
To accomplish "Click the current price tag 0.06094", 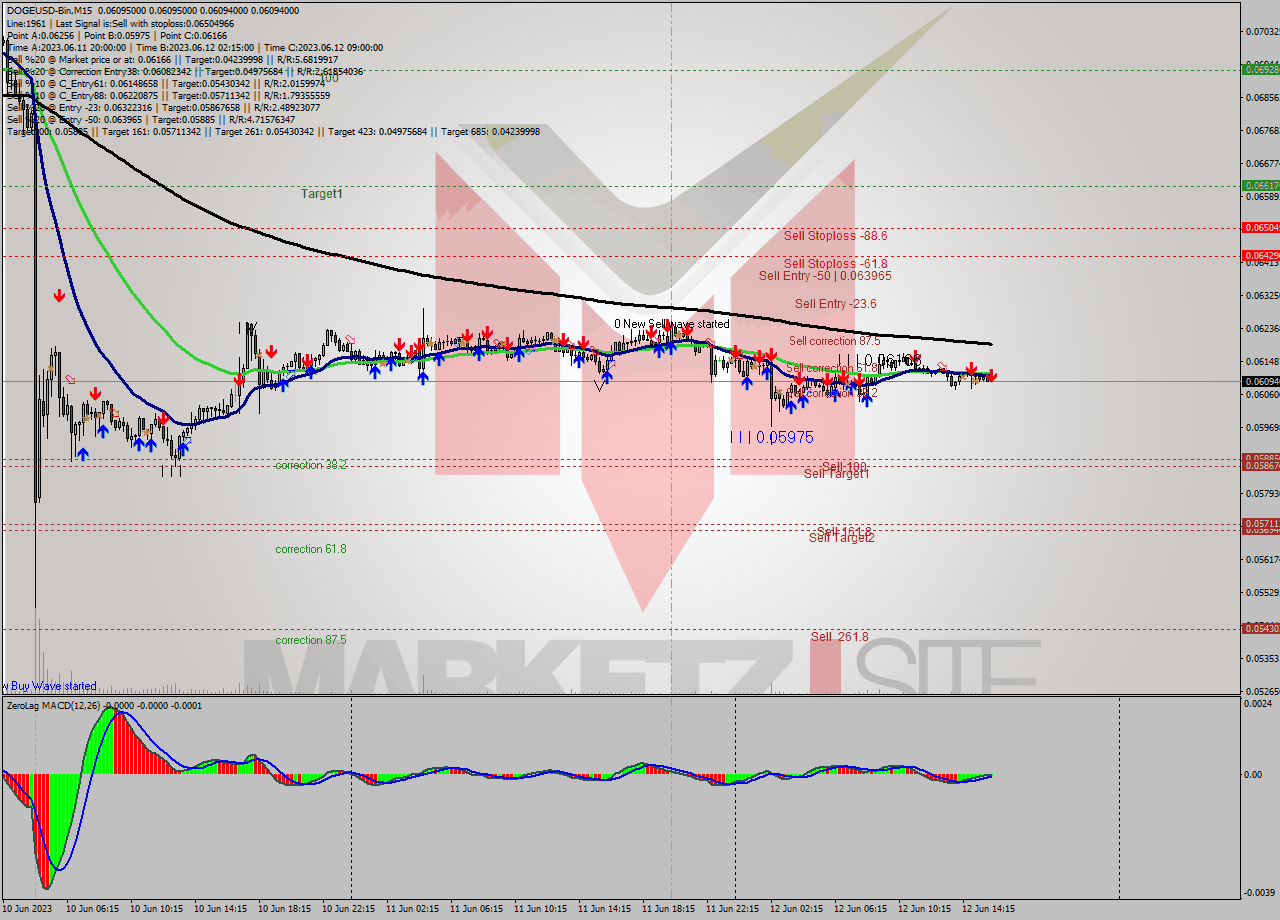I will [x=1260, y=382].
